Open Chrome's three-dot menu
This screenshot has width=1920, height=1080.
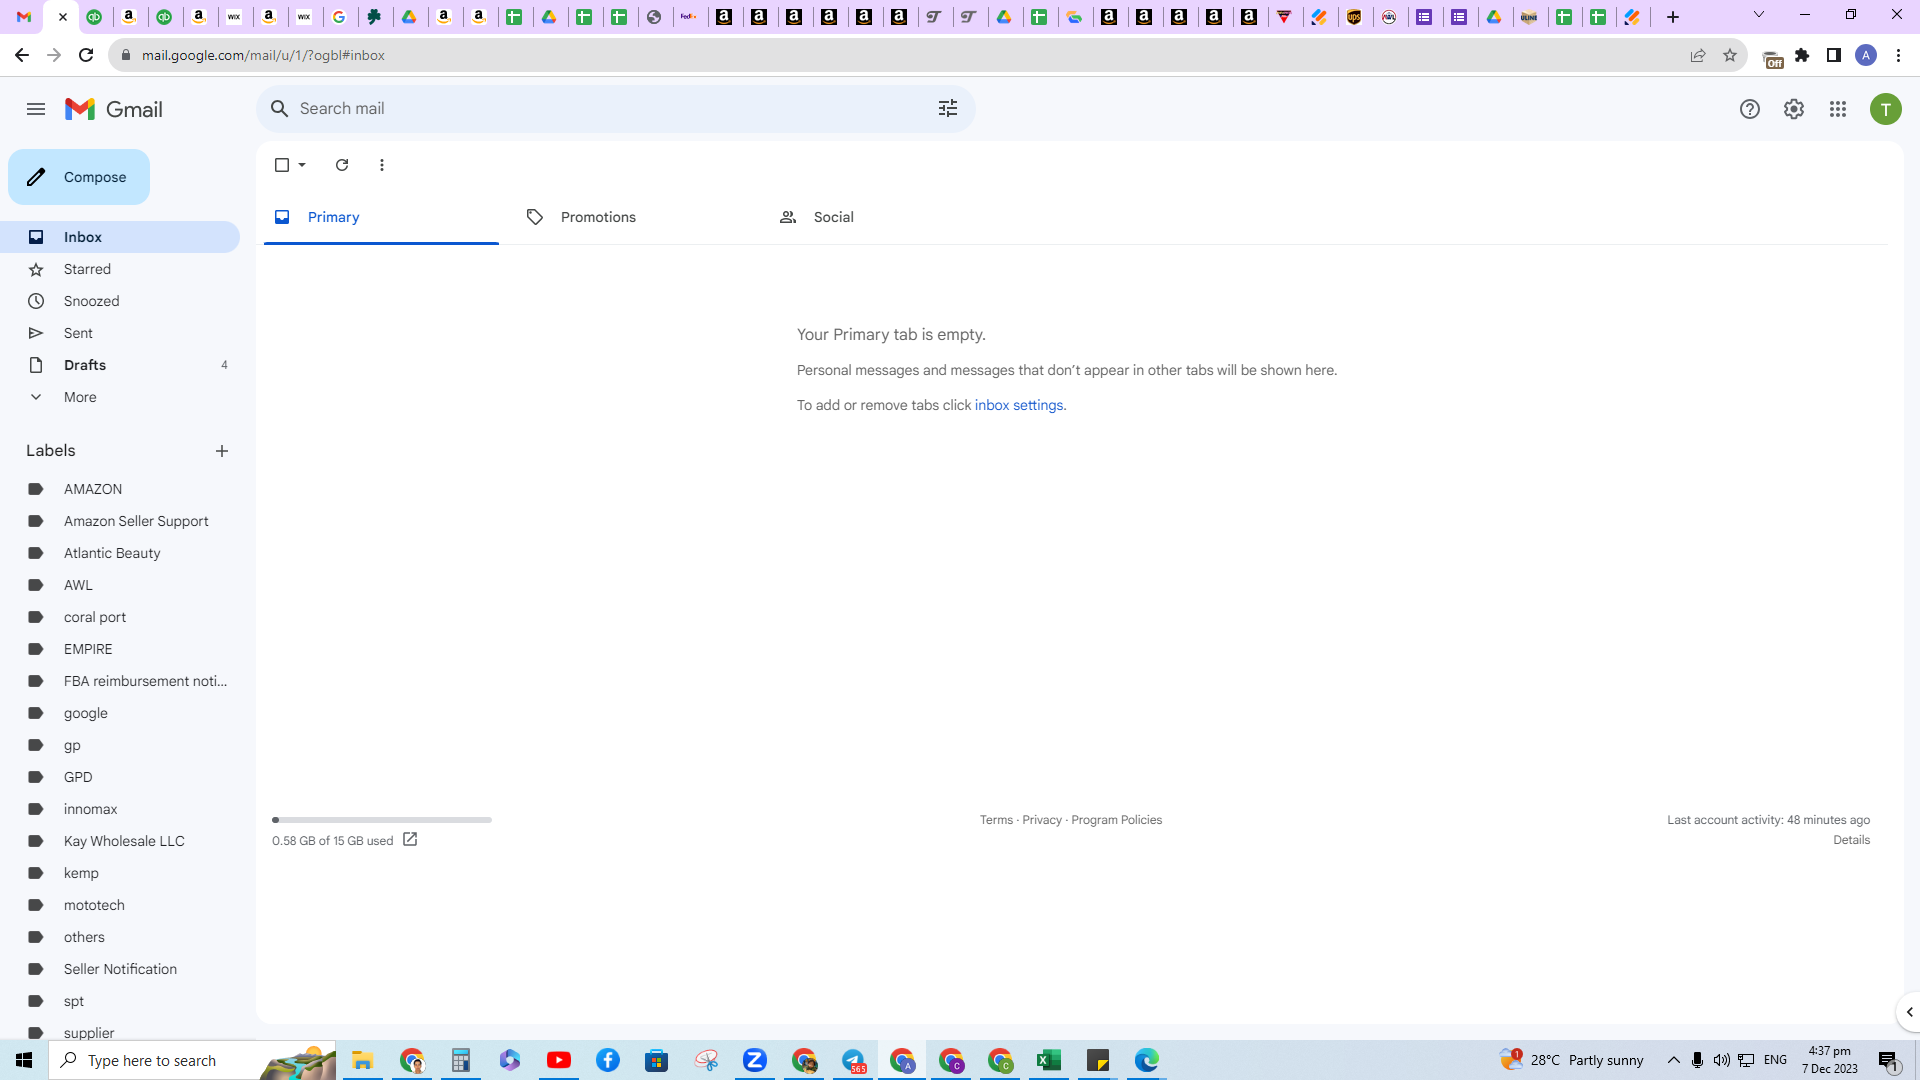(1898, 55)
